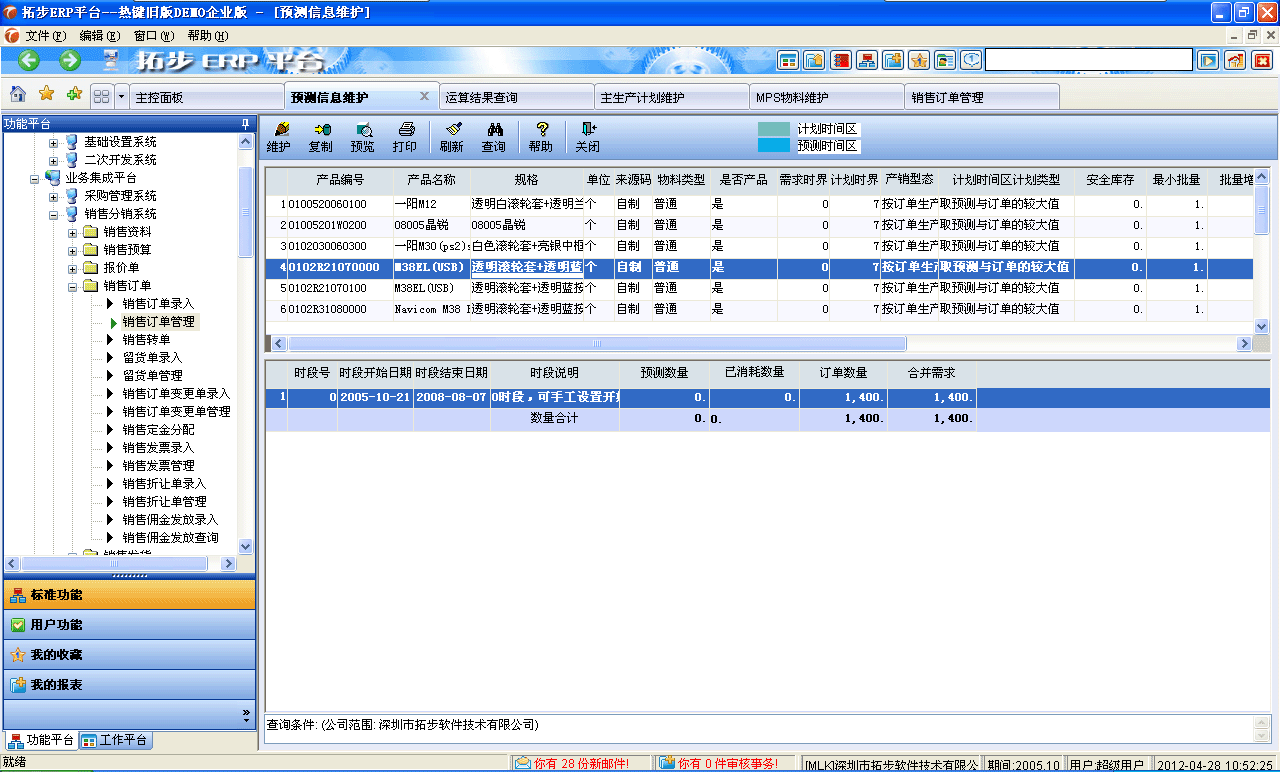Click the 复制 (Copy) toolbar icon
1280x772 pixels.
coord(322,136)
